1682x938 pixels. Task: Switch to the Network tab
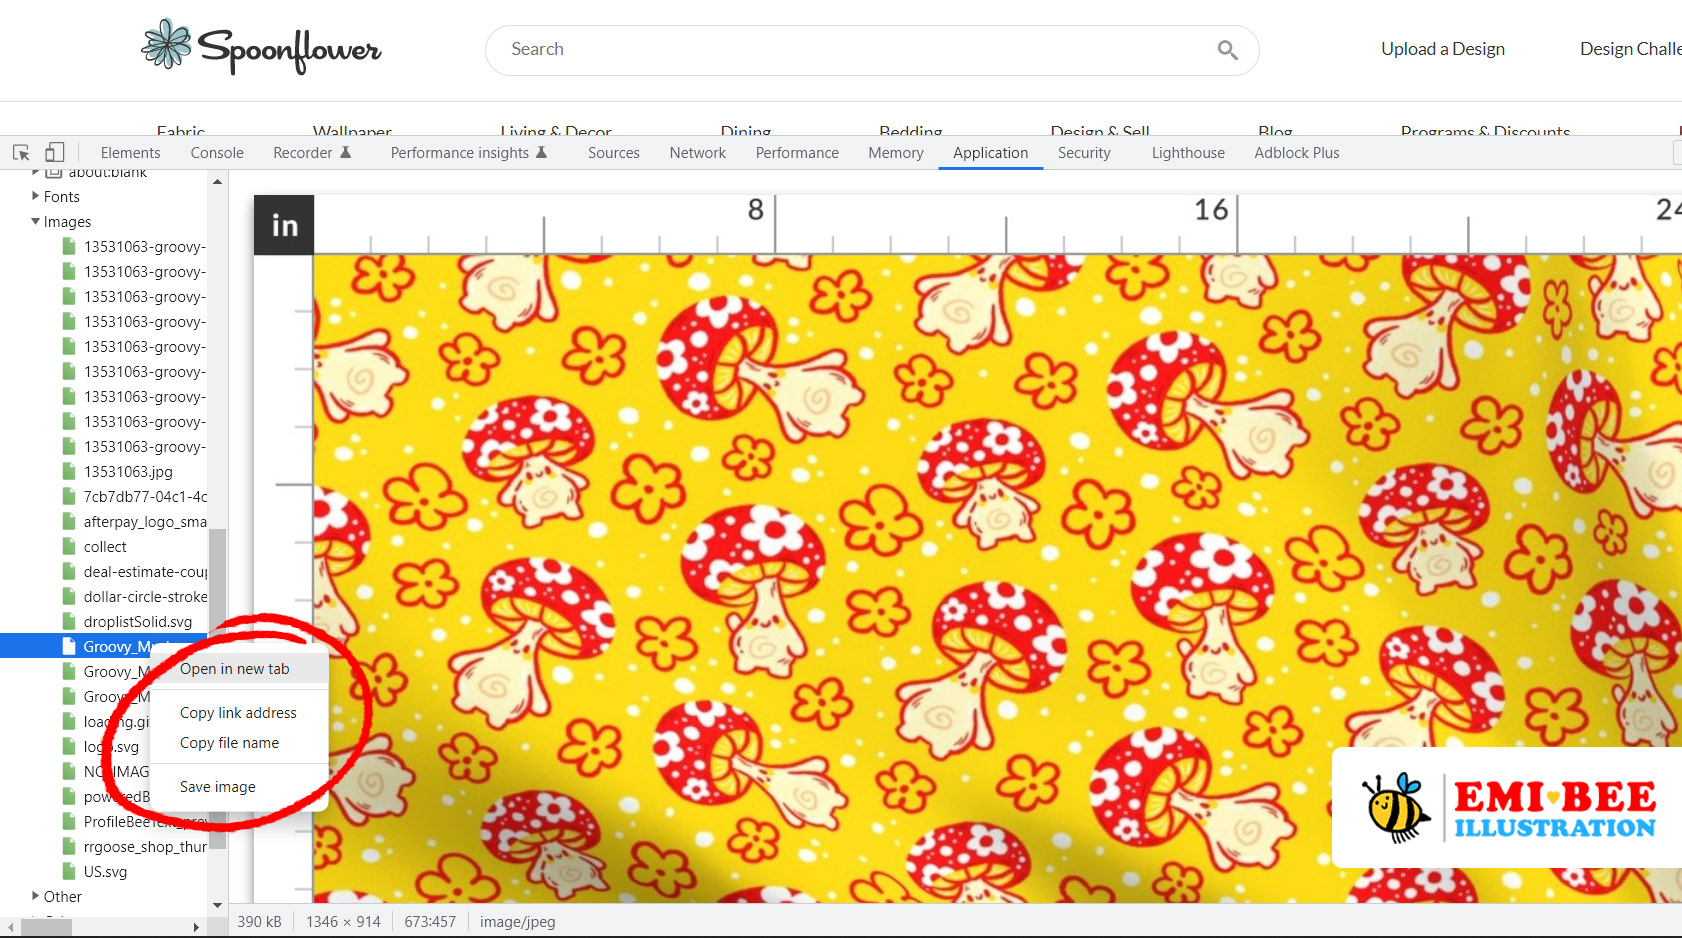698,153
